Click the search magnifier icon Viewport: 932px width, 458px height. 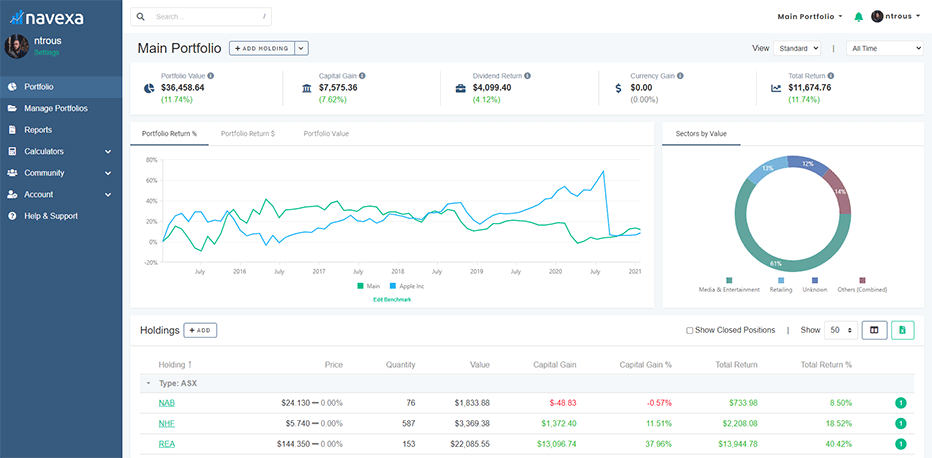tap(142, 17)
